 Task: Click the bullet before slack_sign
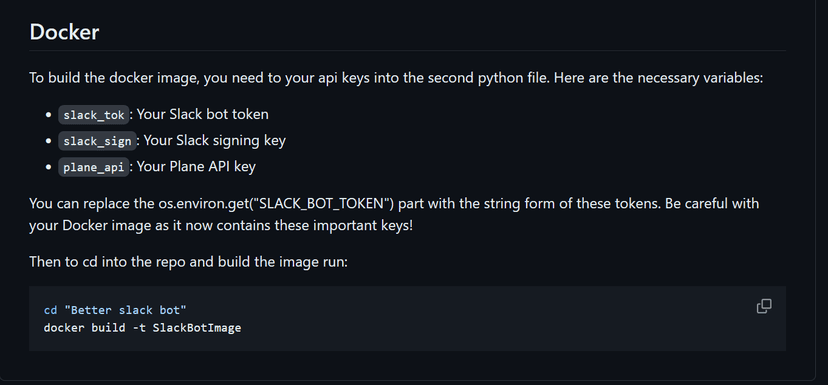pos(49,141)
